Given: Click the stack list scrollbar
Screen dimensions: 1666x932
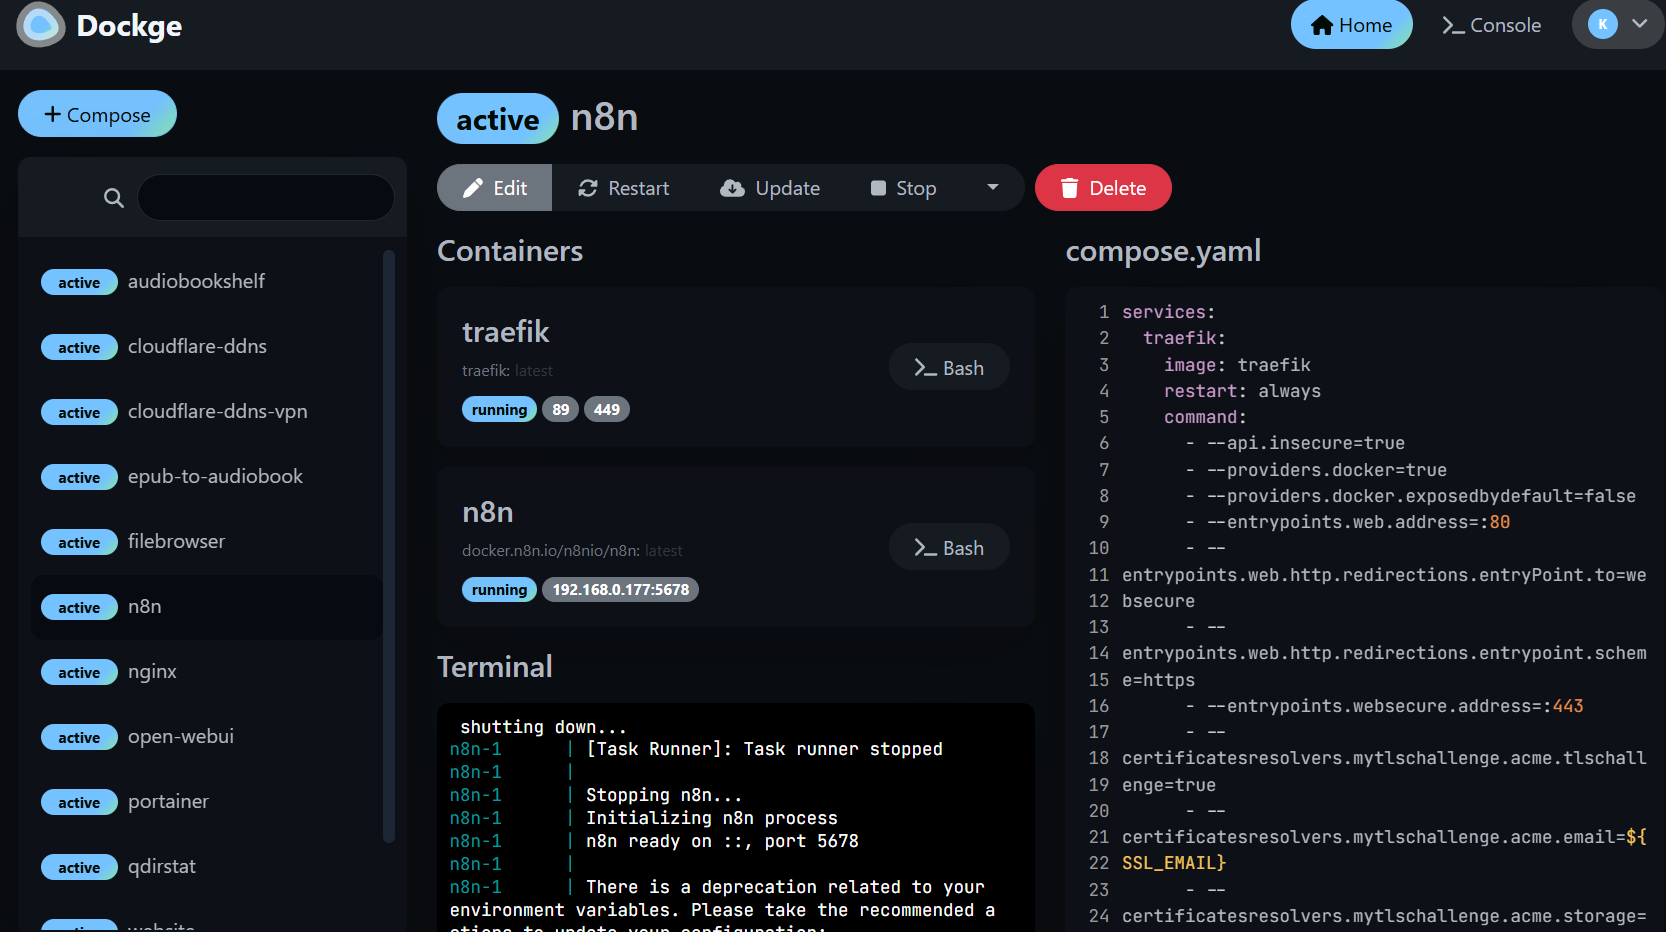Looking at the screenshot, I should (389, 546).
